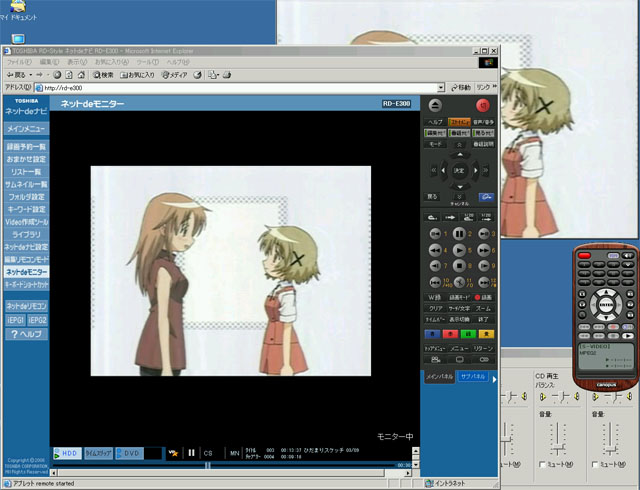Fast forward using the double-right arrow button
Viewport: 640px width, 490px height.
point(484,249)
